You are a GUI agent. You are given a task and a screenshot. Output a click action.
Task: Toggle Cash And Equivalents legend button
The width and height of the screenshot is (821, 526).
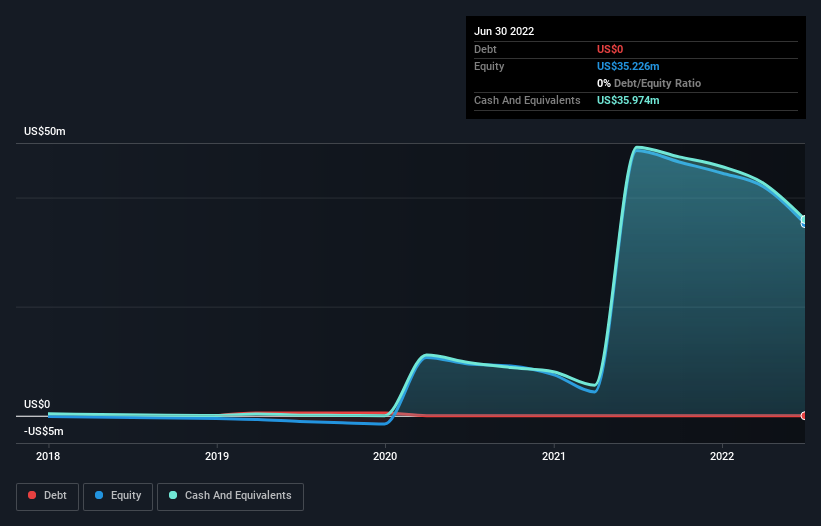click(x=230, y=496)
